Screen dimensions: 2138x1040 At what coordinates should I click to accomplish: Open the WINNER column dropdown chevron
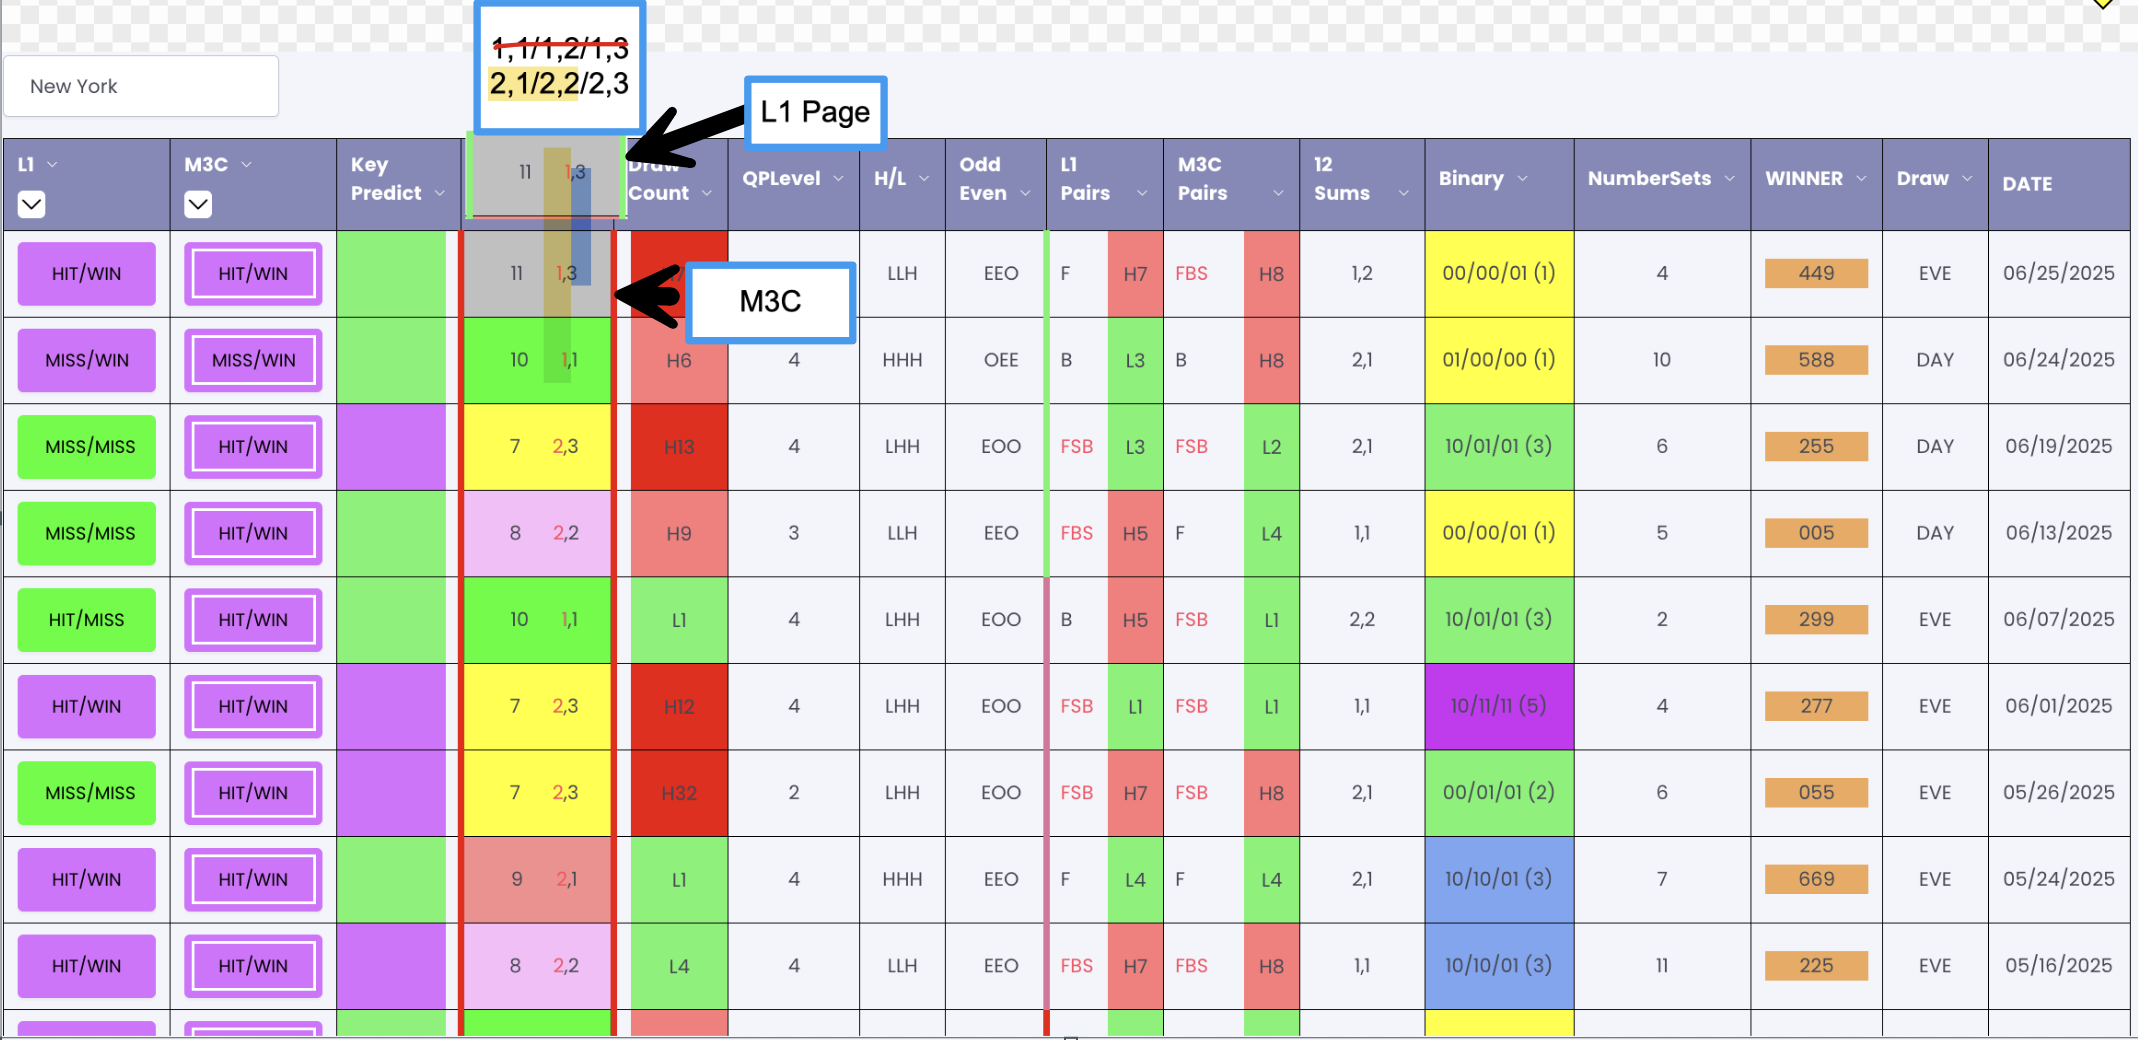click(1861, 179)
